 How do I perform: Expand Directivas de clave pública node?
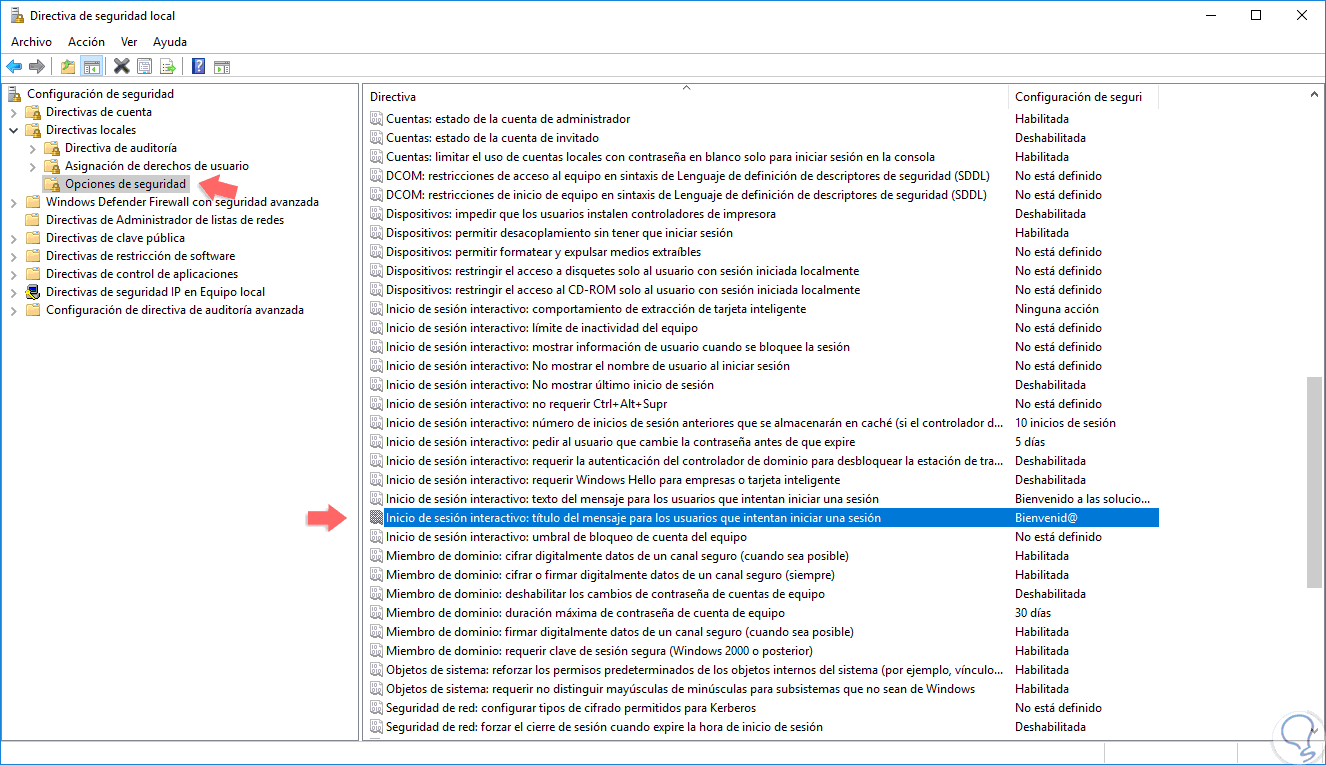13,238
